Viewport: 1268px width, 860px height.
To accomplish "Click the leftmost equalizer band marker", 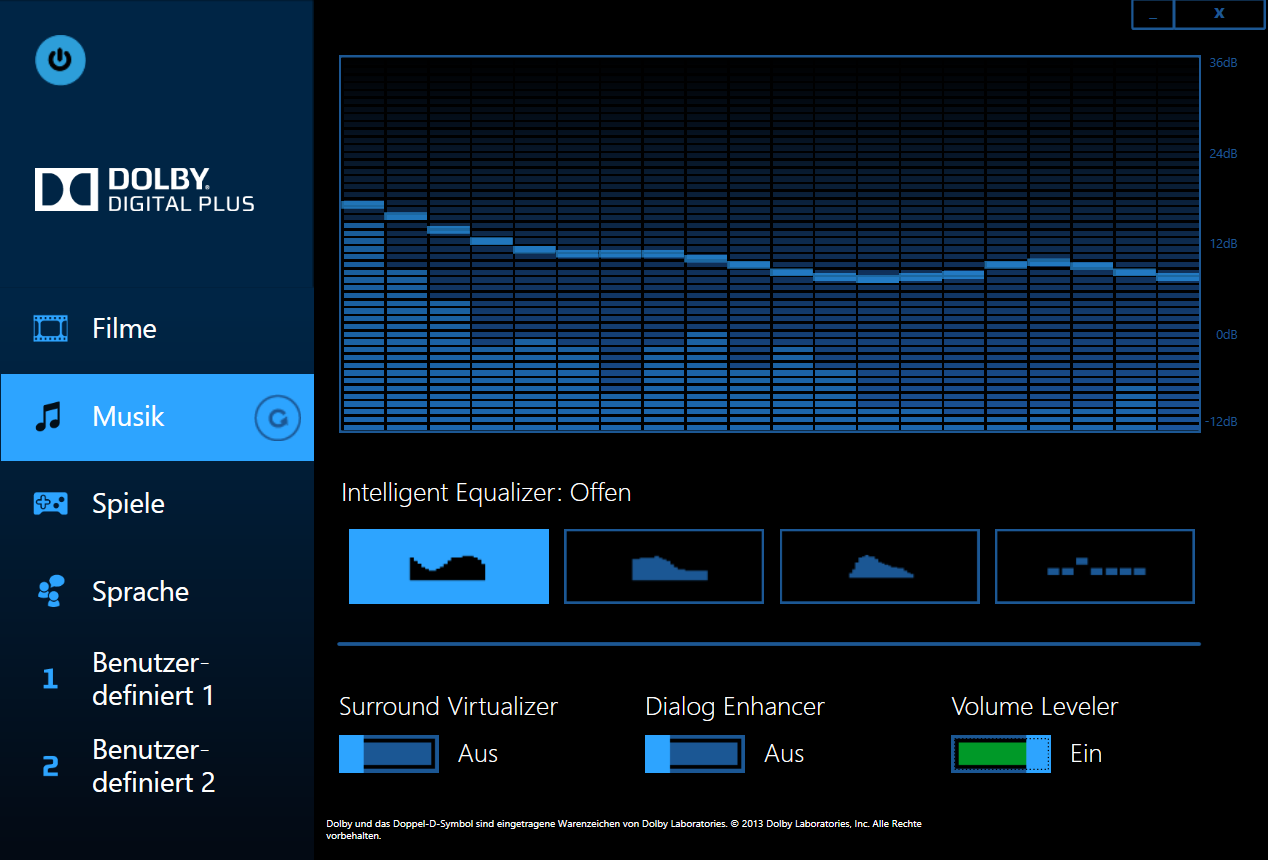I will [362, 205].
